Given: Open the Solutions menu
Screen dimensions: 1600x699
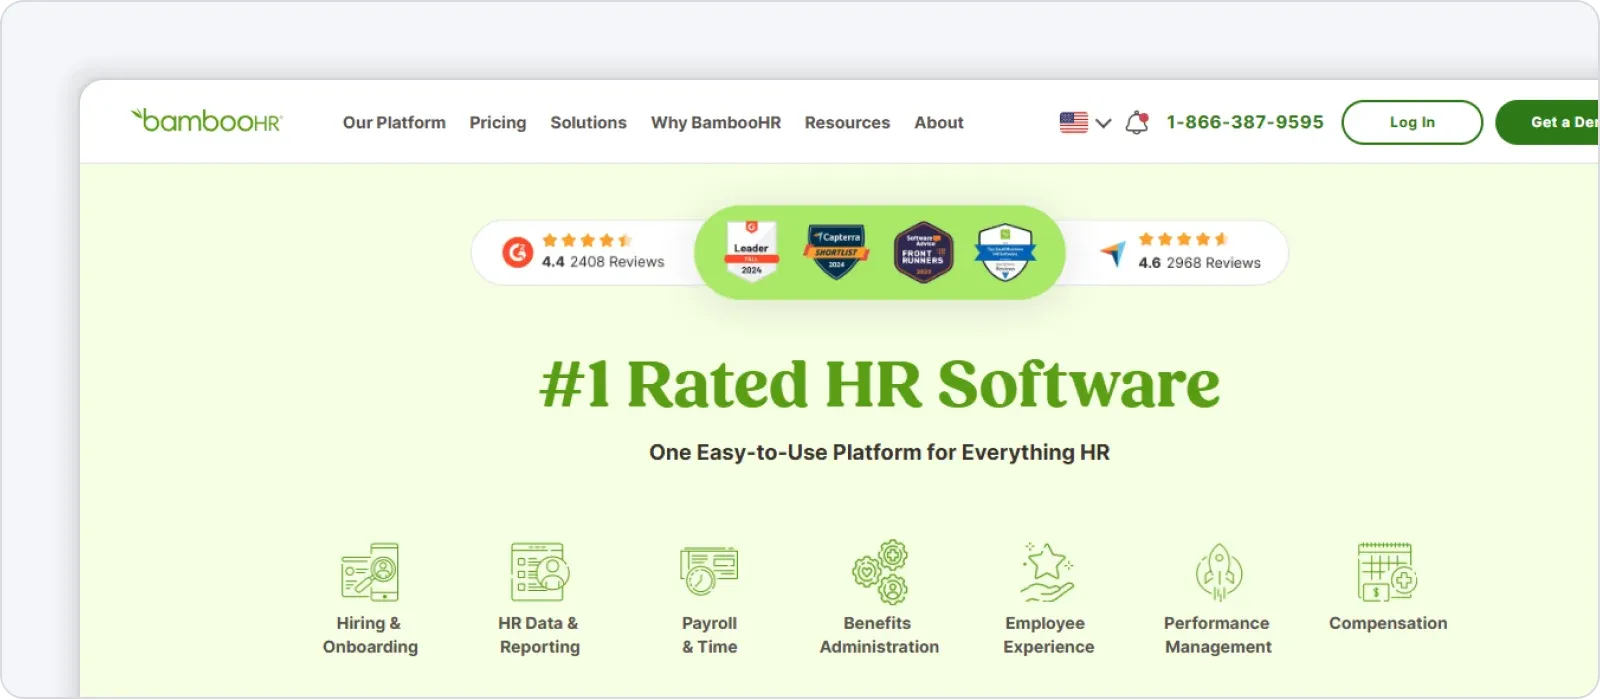Looking at the screenshot, I should (588, 123).
